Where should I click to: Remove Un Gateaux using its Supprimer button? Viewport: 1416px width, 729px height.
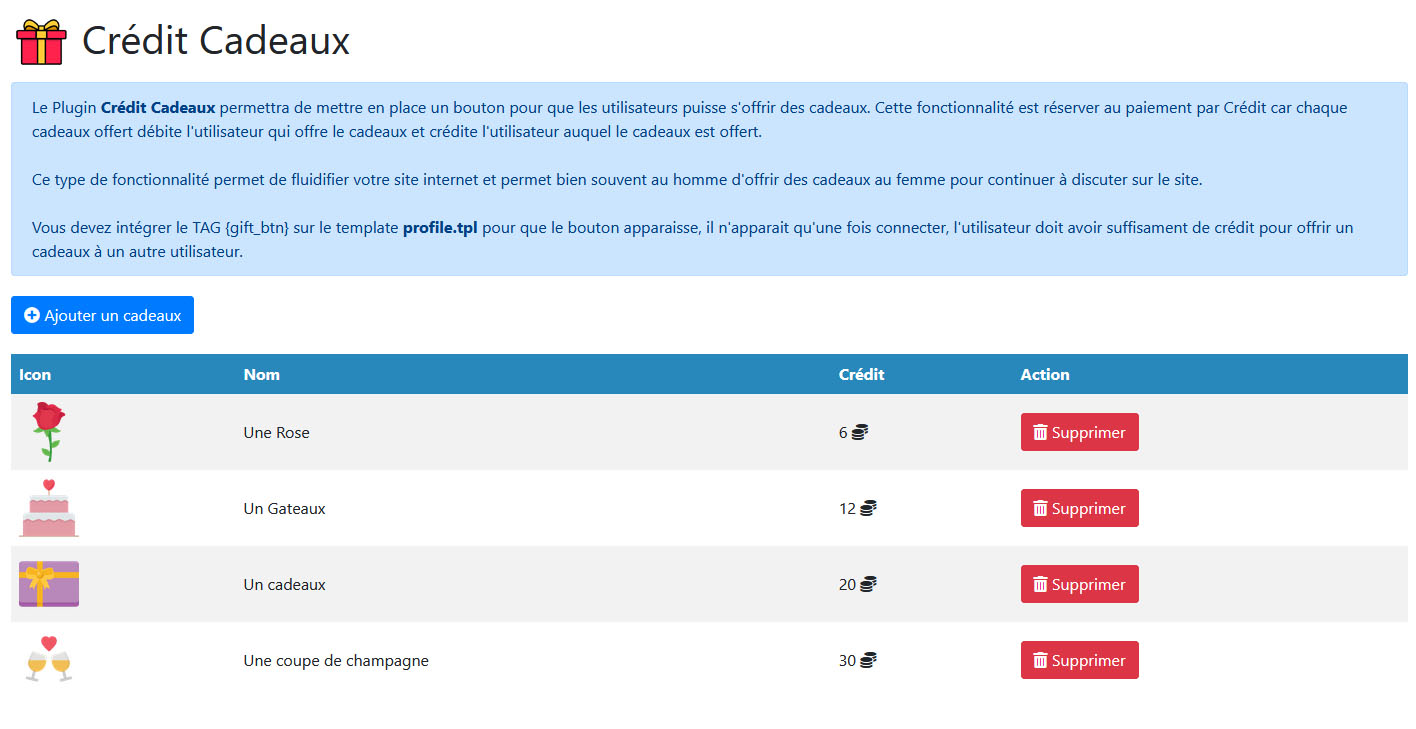pyautogui.click(x=1079, y=508)
